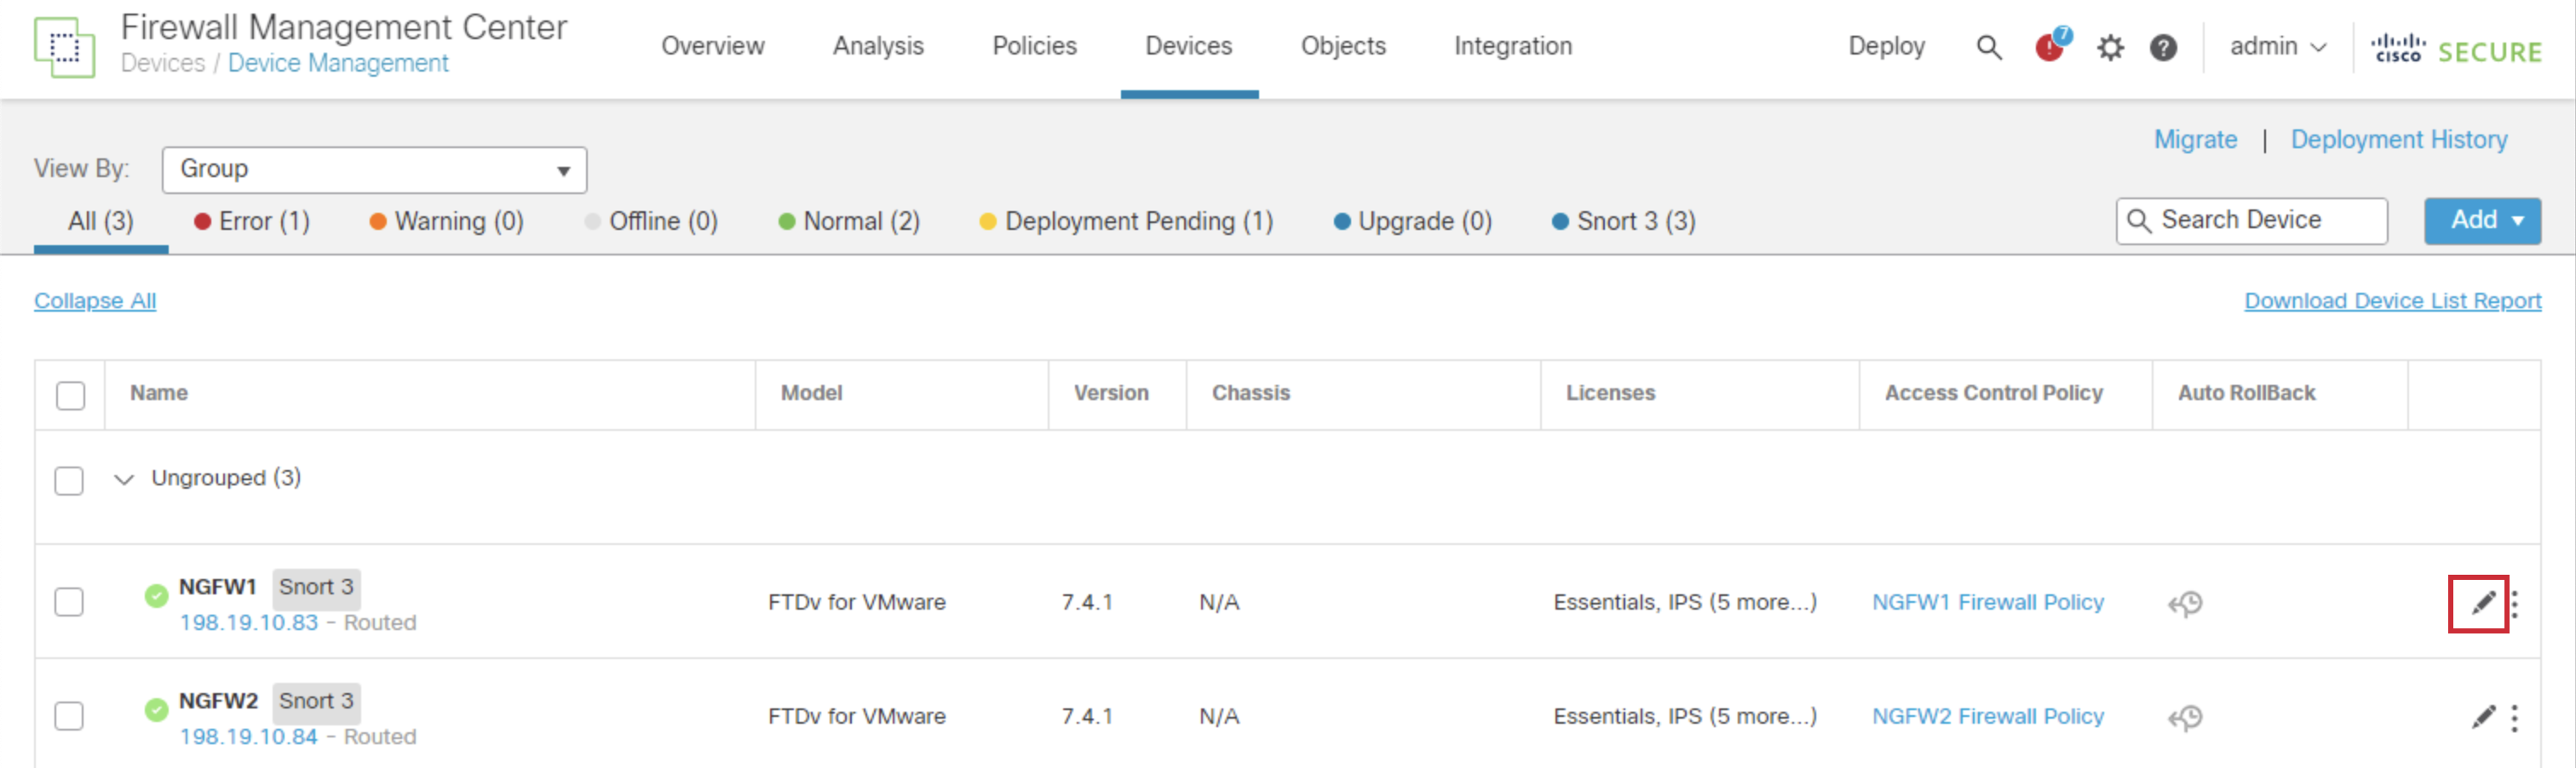Viewport: 2576px width, 768px height.
Task: Open the Policies menu
Action: tap(1034, 46)
